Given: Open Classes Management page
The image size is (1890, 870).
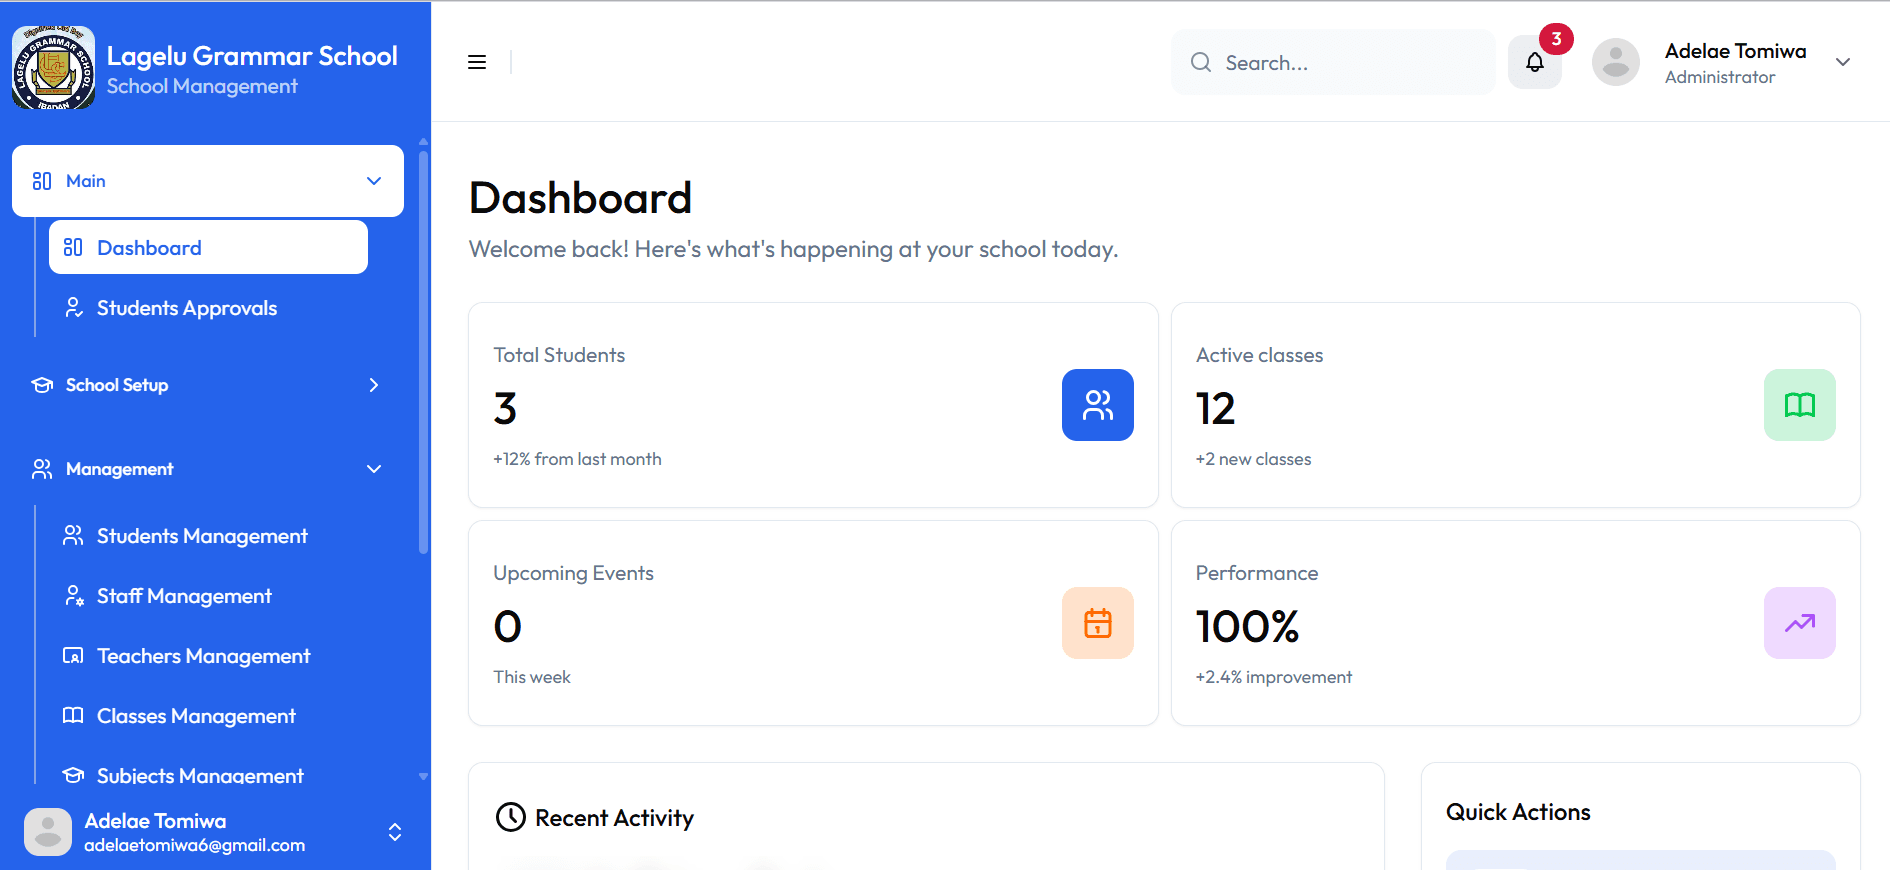Looking at the screenshot, I should (208, 716).
